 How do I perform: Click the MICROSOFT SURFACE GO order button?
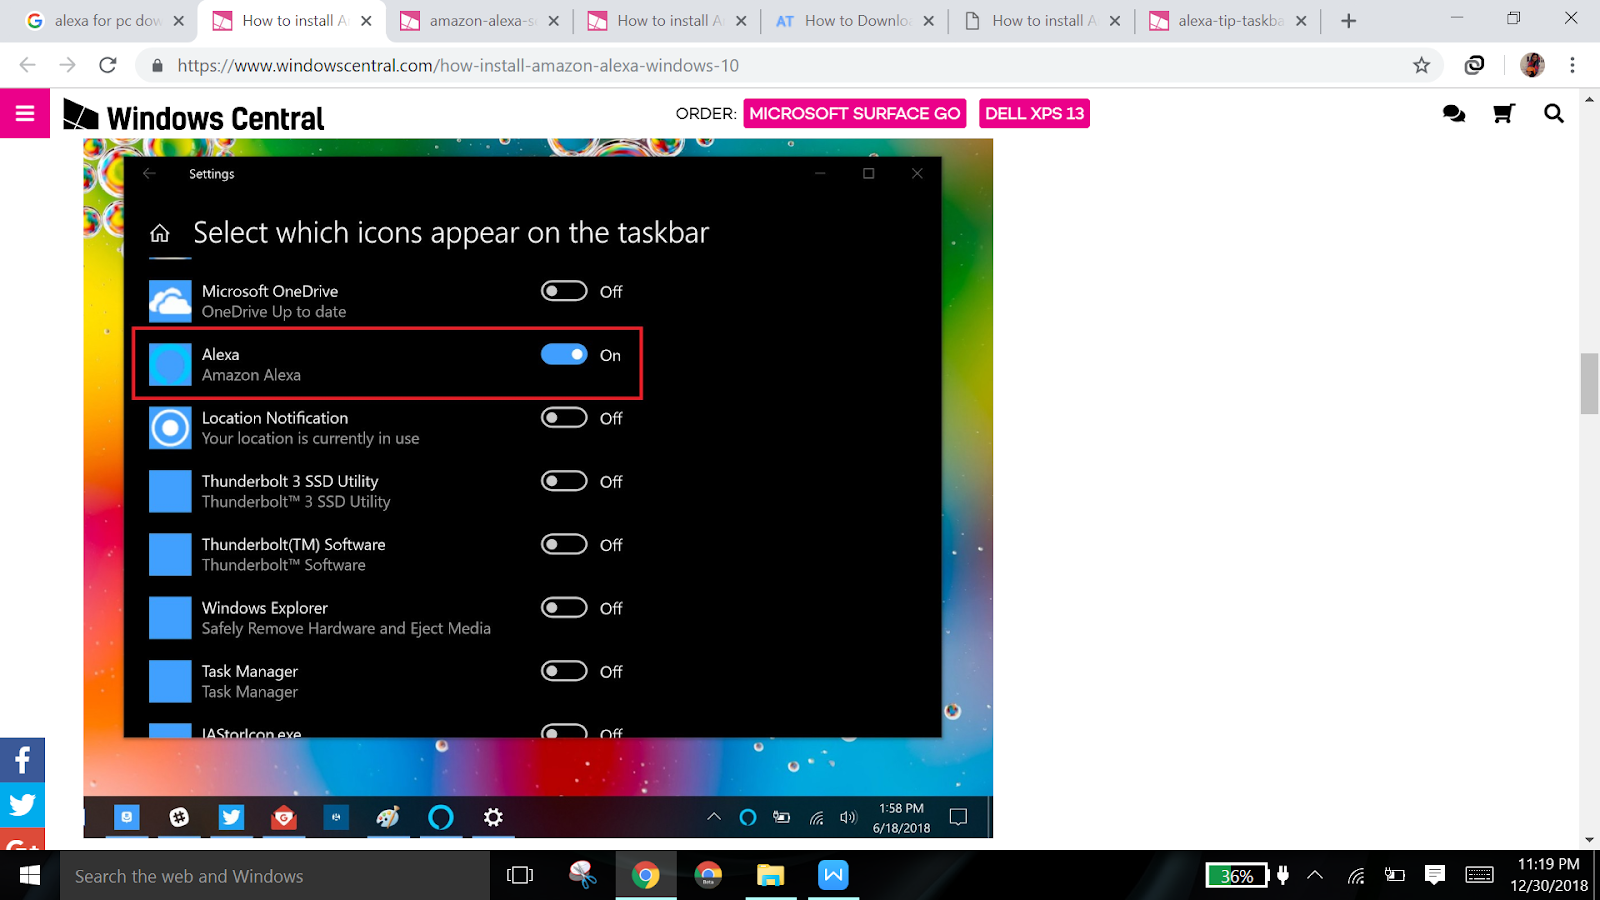click(855, 113)
